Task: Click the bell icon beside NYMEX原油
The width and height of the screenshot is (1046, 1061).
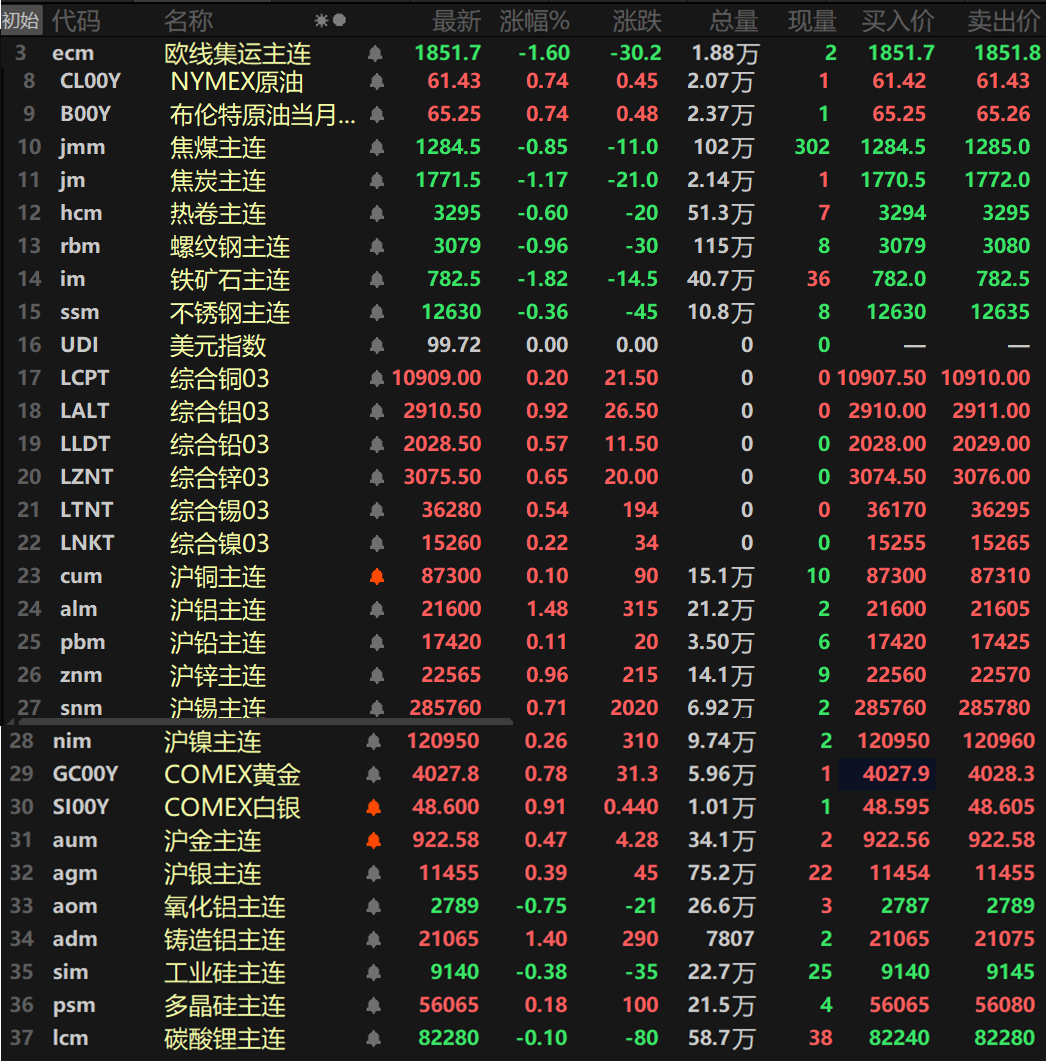Action: pyautogui.click(x=377, y=82)
